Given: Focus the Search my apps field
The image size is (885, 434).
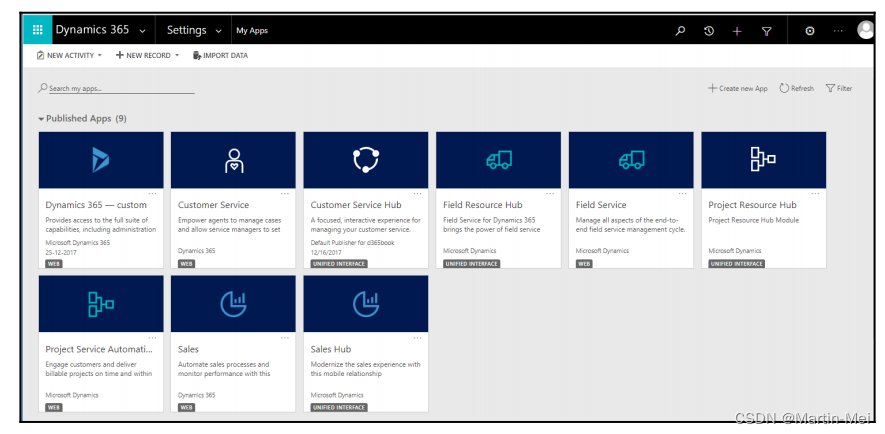Looking at the screenshot, I should click(x=116, y=89).
